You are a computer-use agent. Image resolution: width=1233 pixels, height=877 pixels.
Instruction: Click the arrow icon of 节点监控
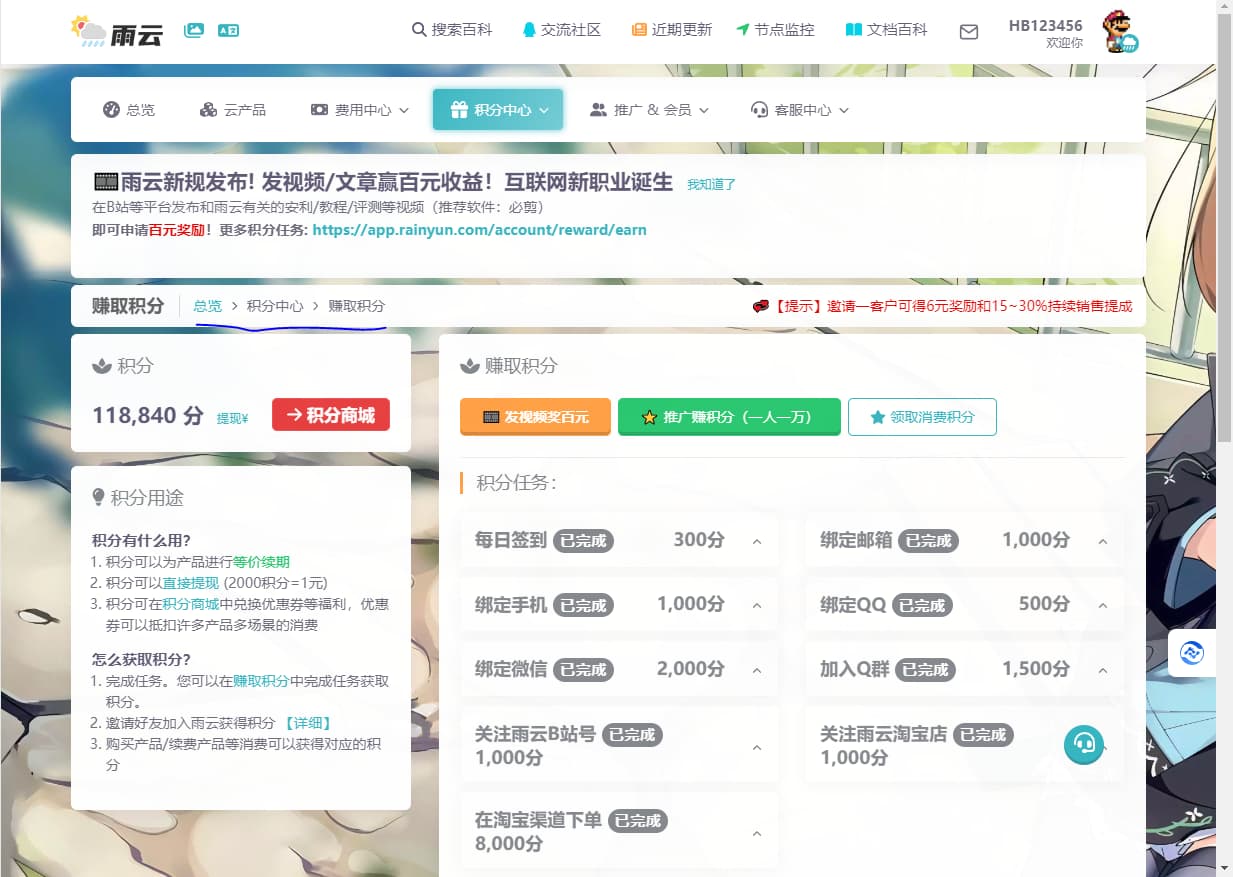(742, 30)
